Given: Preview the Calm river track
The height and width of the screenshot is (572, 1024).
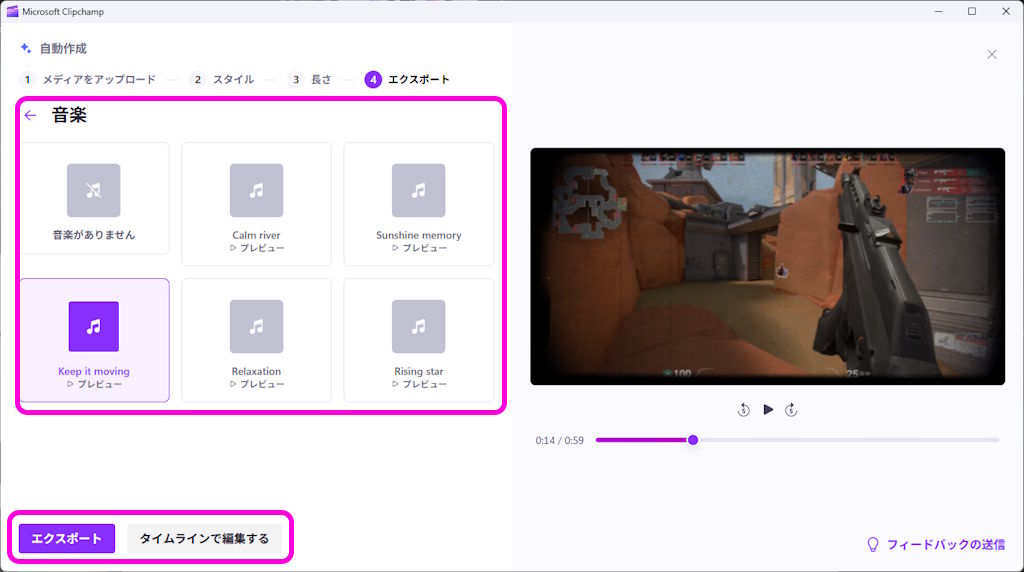Looking at the screenshot, I should pos(257,248).
